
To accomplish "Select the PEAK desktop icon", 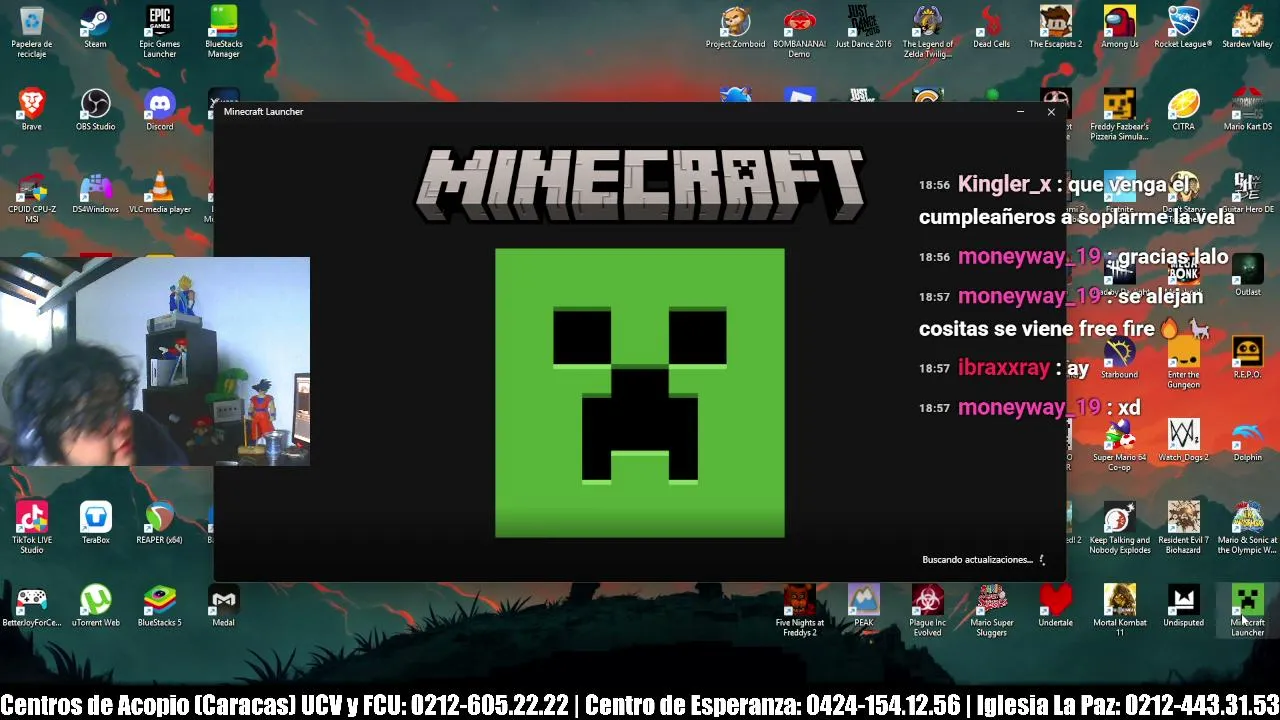I will (863, 606).
